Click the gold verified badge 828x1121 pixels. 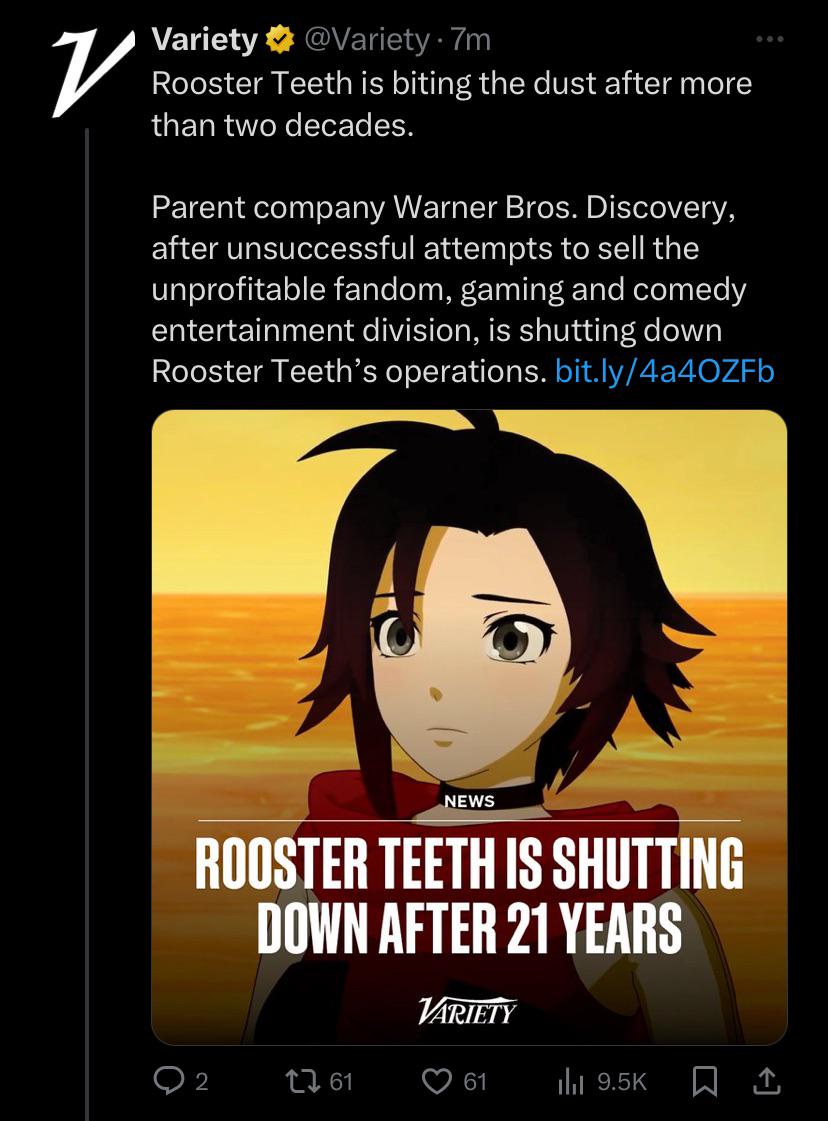pyautogui.click(x=280, y=40)
